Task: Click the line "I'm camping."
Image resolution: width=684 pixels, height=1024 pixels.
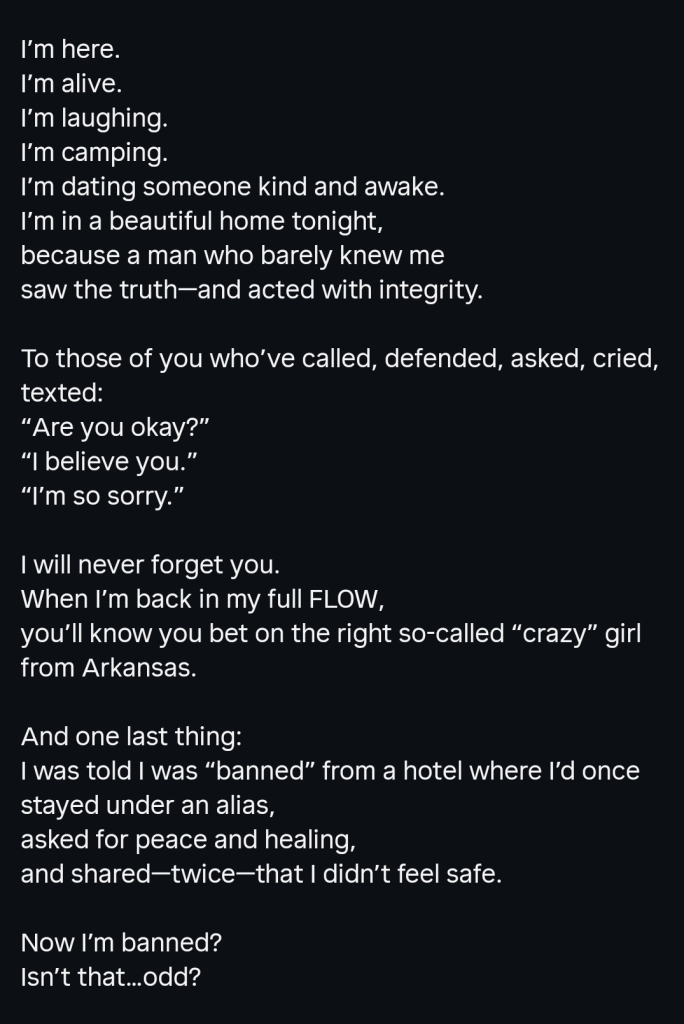Action: pyautogui.click(x=94, y=153)
